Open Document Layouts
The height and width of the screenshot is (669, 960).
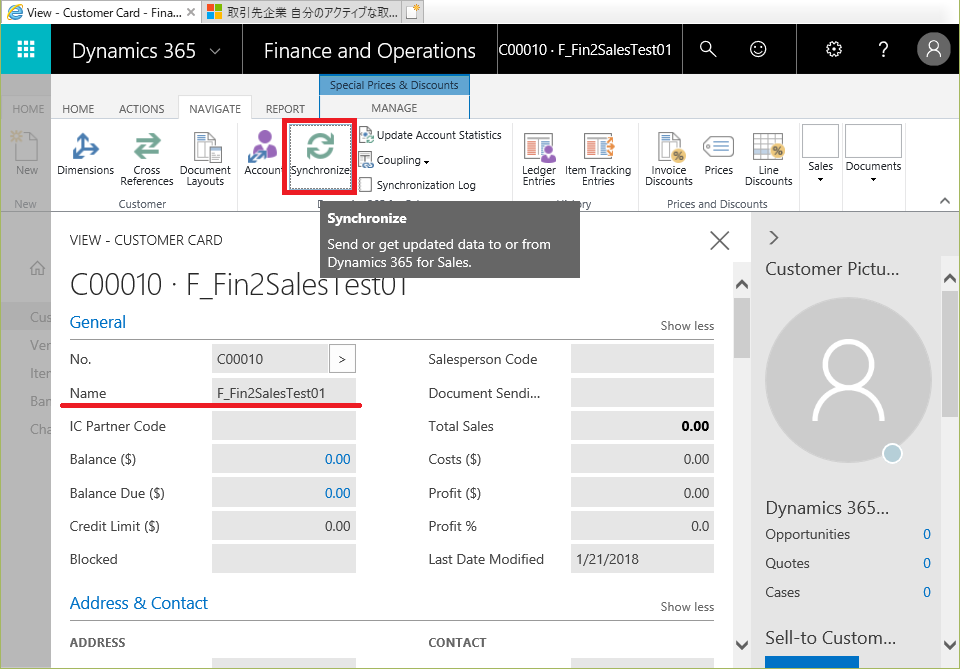pos(205,159)
